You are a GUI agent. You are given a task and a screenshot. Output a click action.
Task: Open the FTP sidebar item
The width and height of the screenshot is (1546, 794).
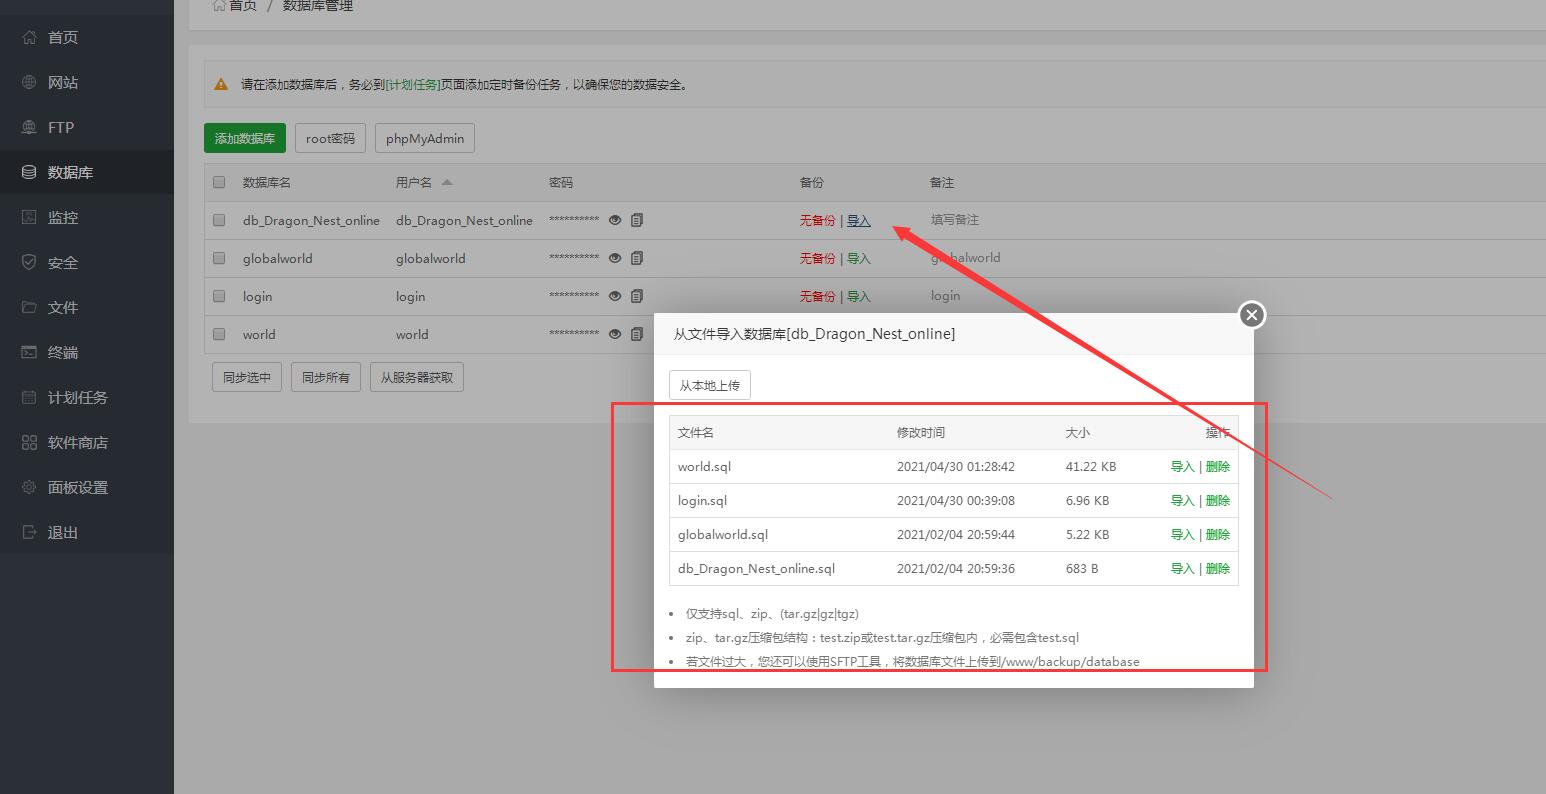point(87,127)
